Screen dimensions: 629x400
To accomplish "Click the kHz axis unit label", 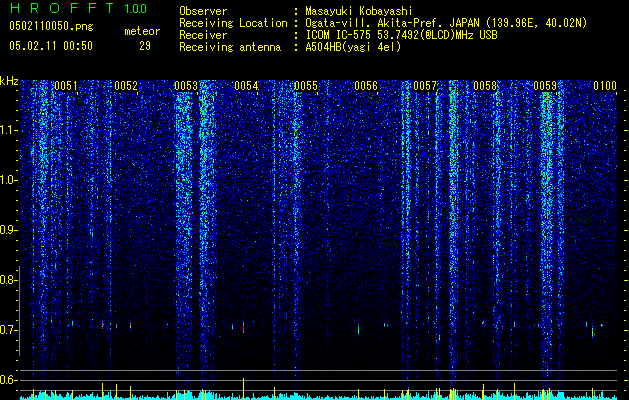I will tap(9, 81).
